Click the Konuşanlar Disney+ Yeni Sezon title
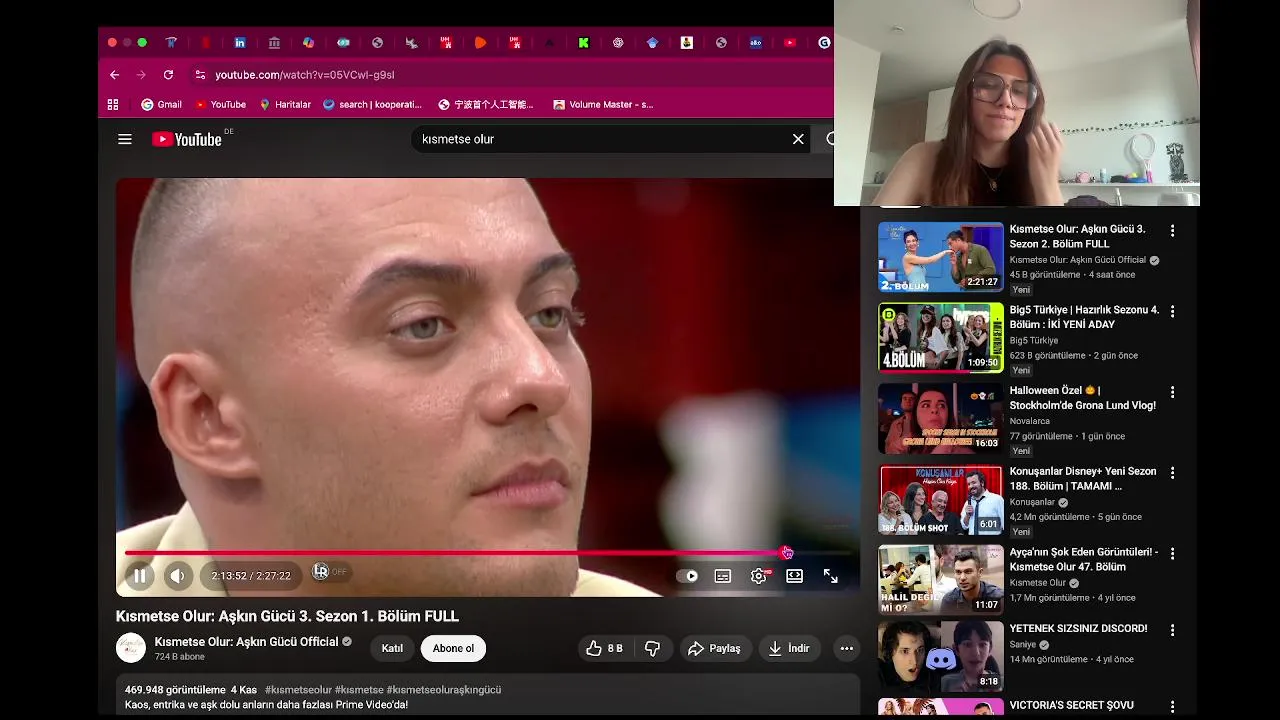The height and width of the screenshot is (720, 1280). (x=1083, y=478)
